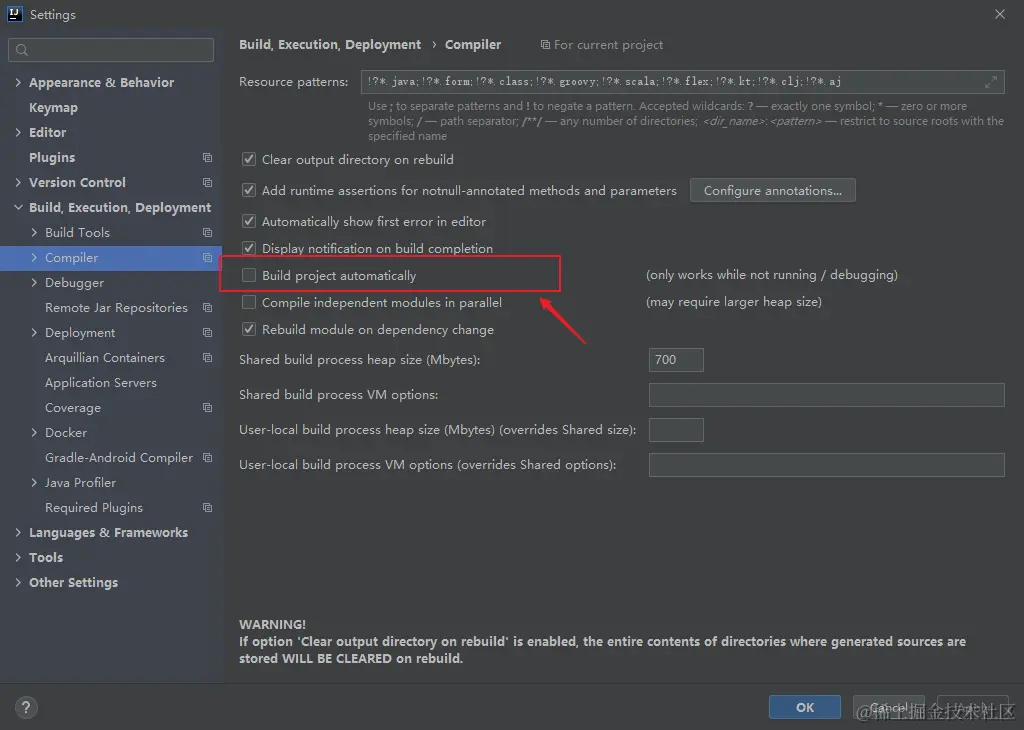Click project-level icon next to Version Control
This screenshot has height=730, width=1024.
point(207,182)
